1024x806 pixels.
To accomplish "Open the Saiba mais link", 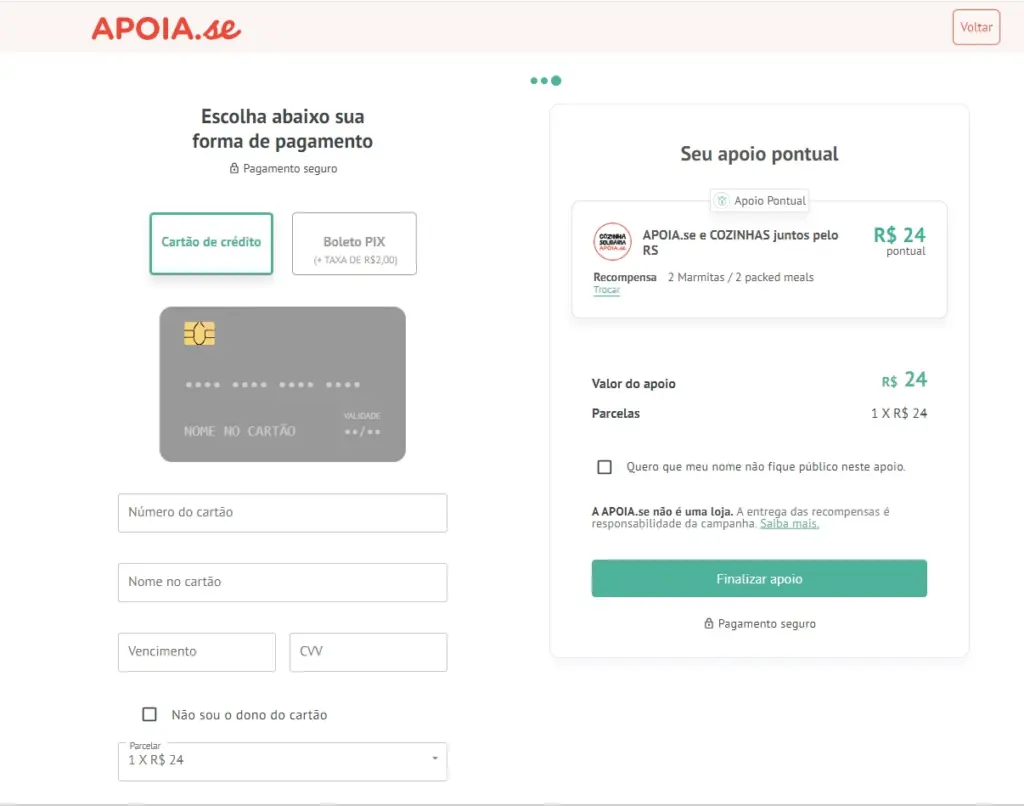I will tap(789, 524).
